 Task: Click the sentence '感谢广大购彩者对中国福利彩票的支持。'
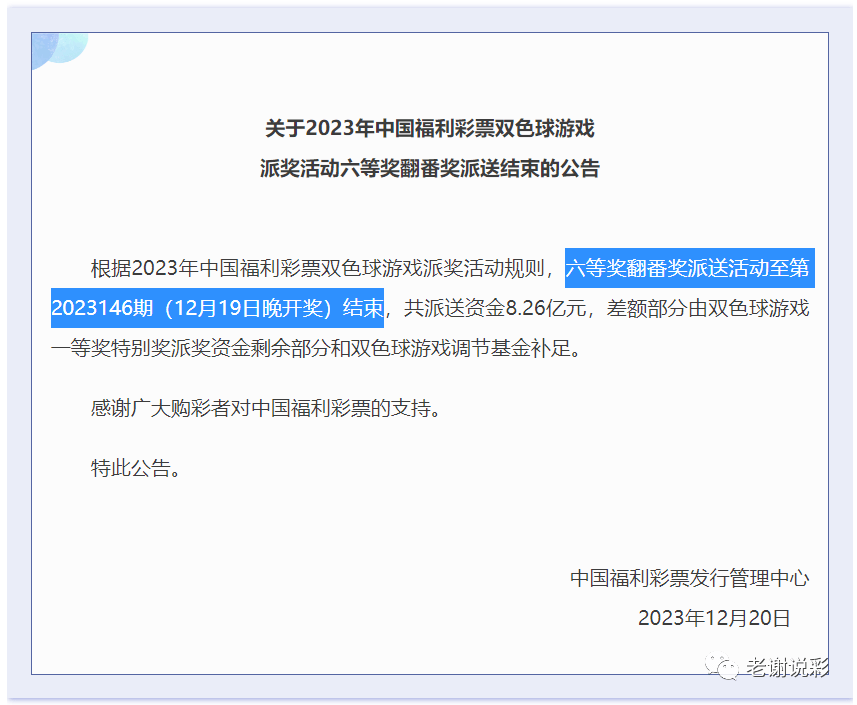266,408
